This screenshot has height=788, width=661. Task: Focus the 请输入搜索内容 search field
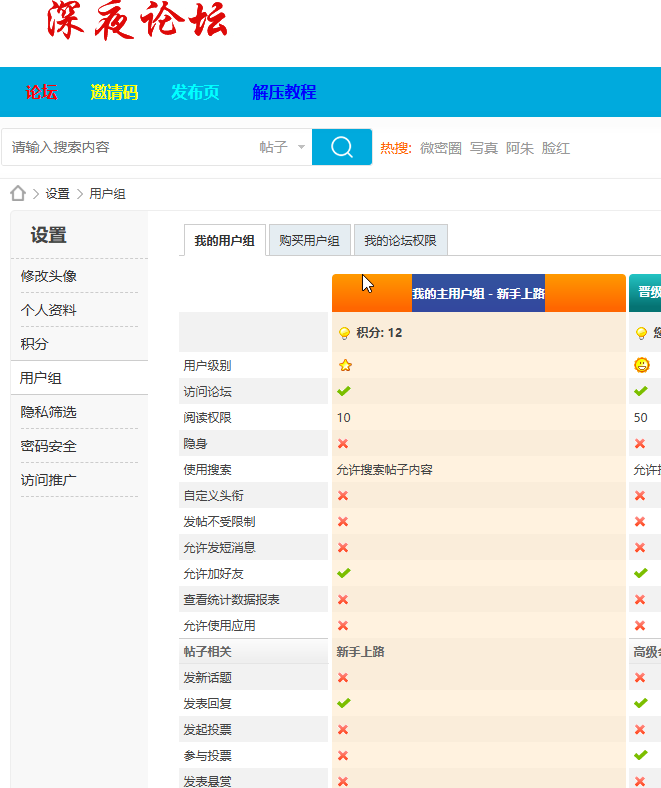(x=131, y=147)
